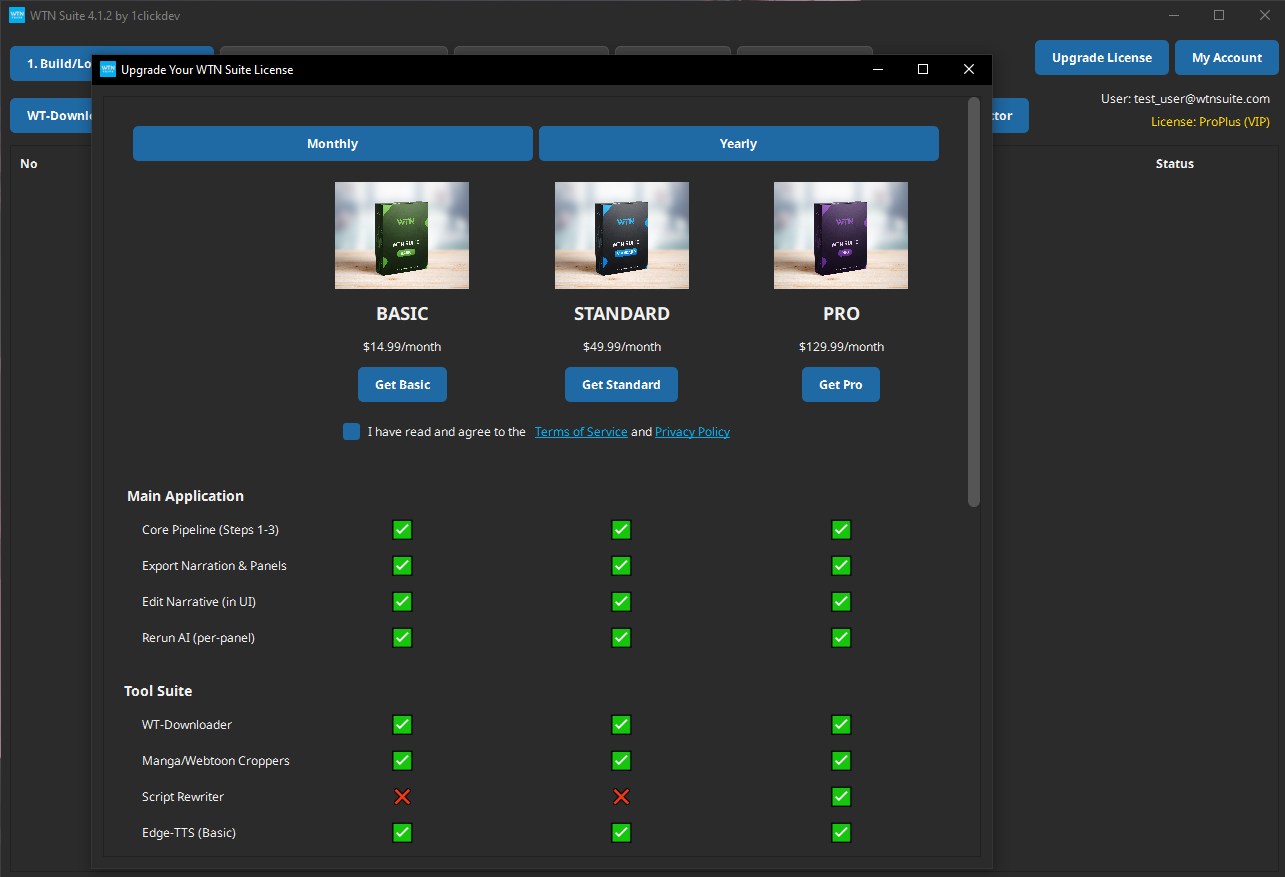Enable the Terms of Service agreement checkbox
Image resolution: width=1285 pixels, height=877 pixels.
point(351,431)
